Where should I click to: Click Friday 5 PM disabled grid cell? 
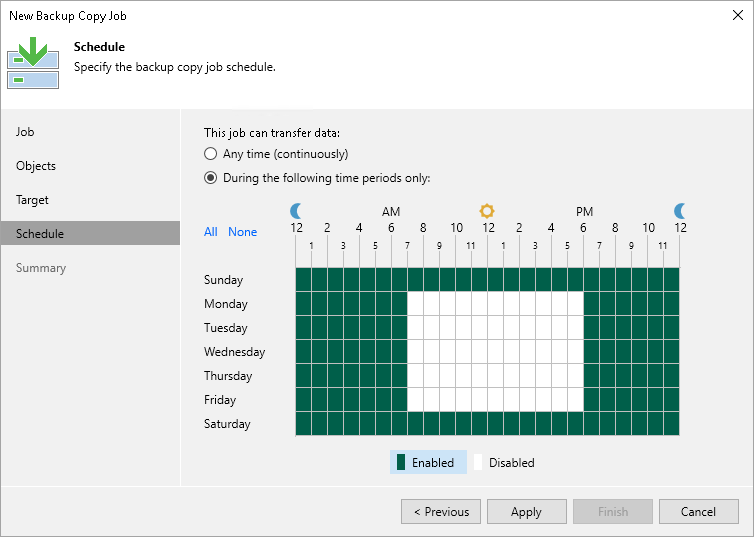click(x=575, y=400)
